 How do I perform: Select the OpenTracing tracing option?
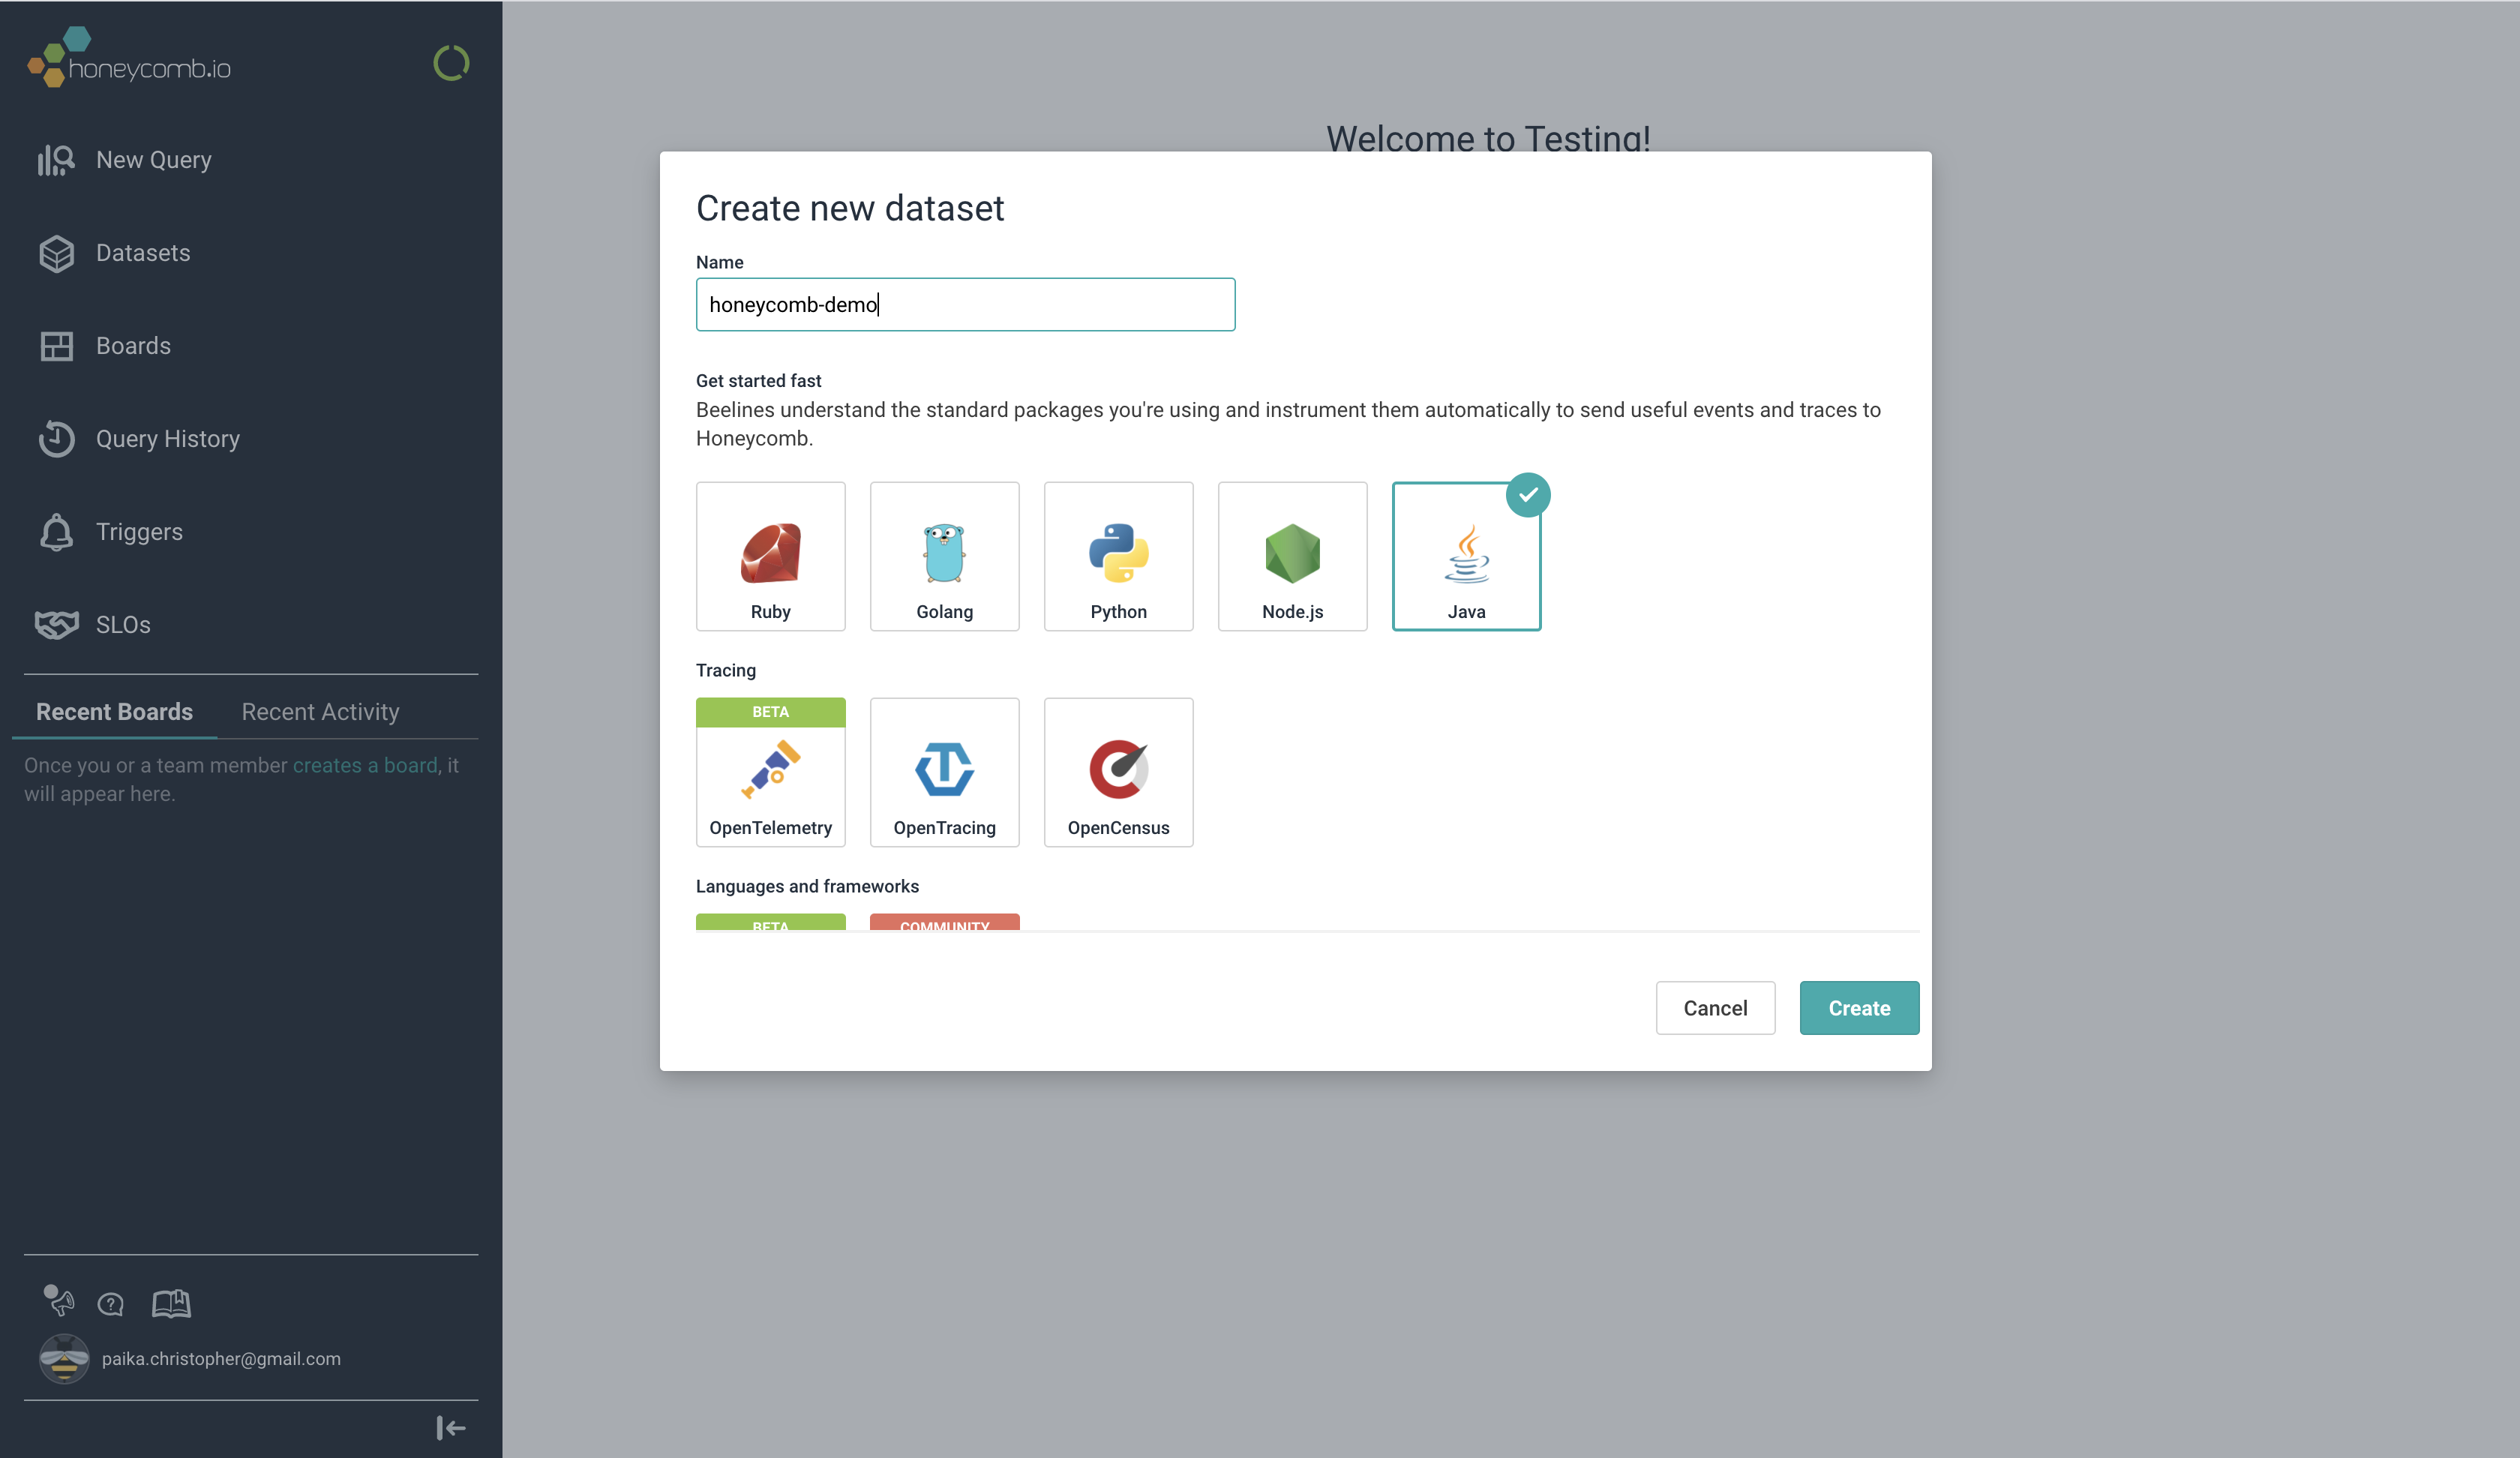pos(944,771)
